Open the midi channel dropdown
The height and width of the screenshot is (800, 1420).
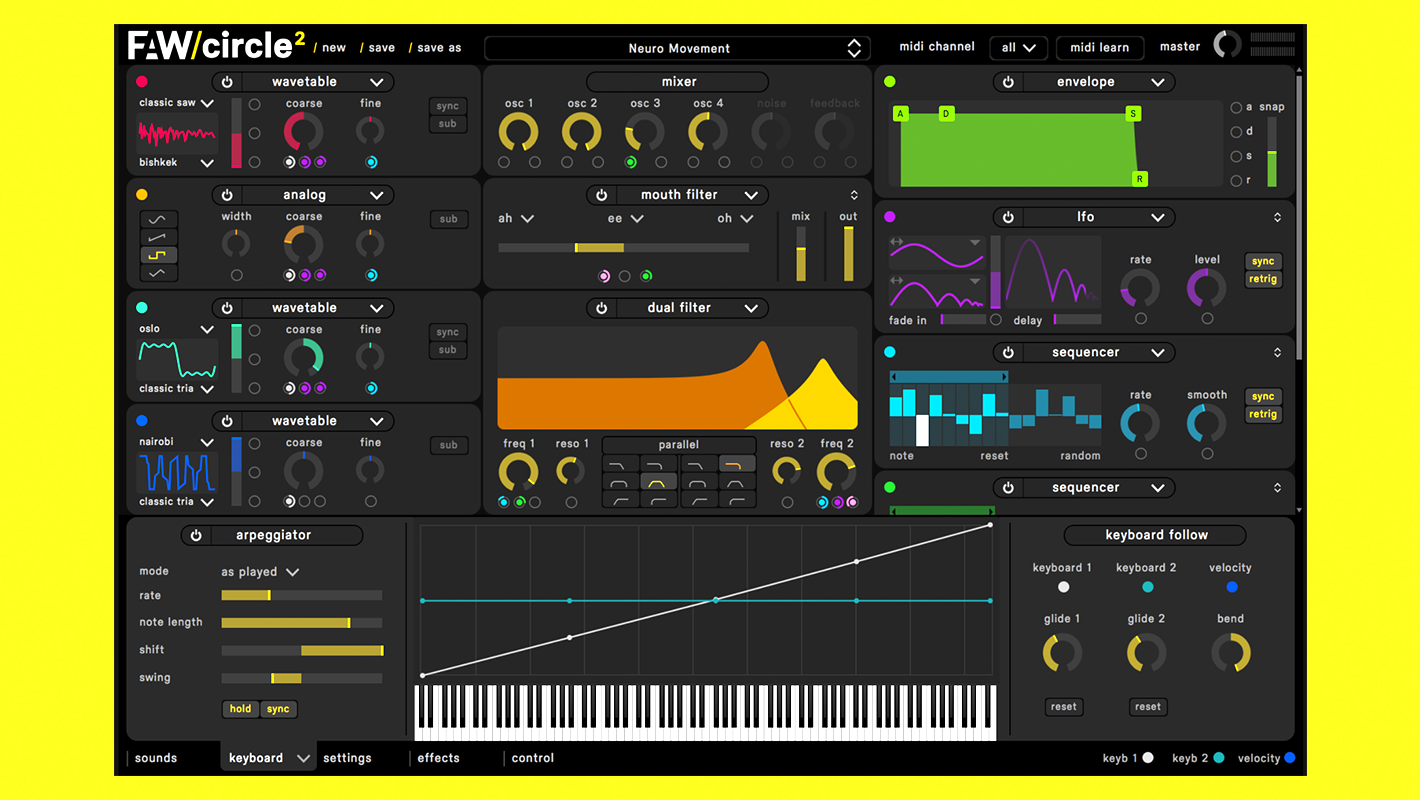pos(1018,48)
